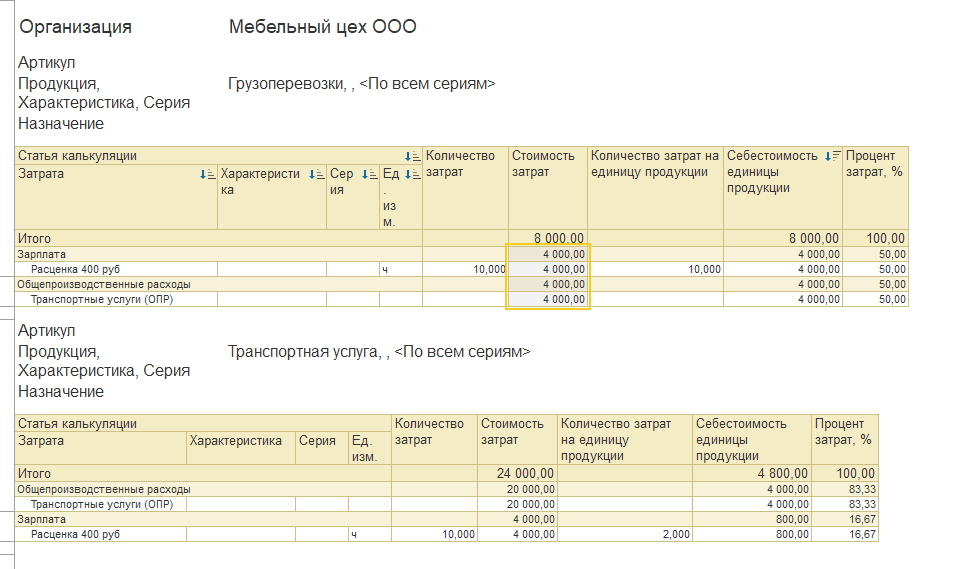Click 100,00 percent in Грузоперевозки Итого row

pos(886,238)
